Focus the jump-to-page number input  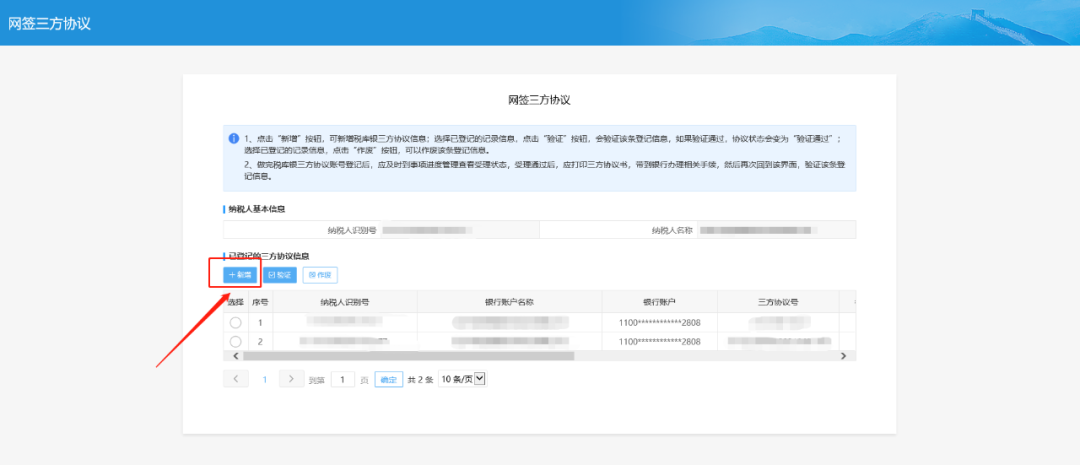point(343,379)
